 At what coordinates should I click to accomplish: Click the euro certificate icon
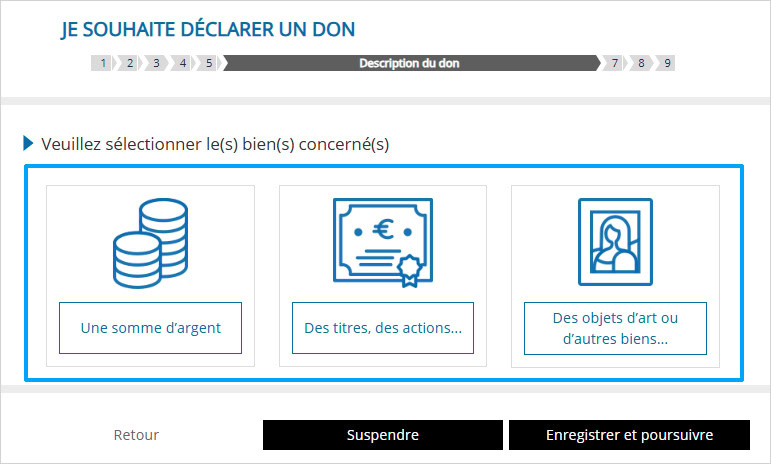coord(382,242)
